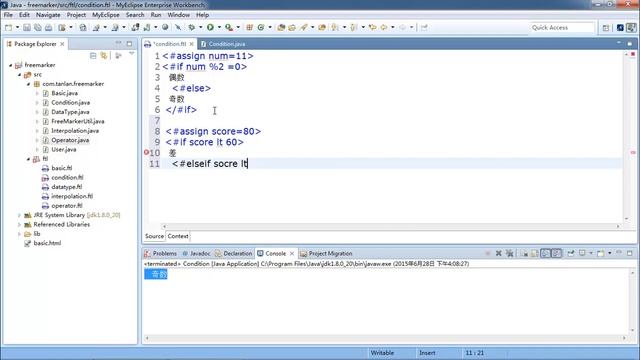
Task: Expand the JRE System Library node
Action: point(19,215)
